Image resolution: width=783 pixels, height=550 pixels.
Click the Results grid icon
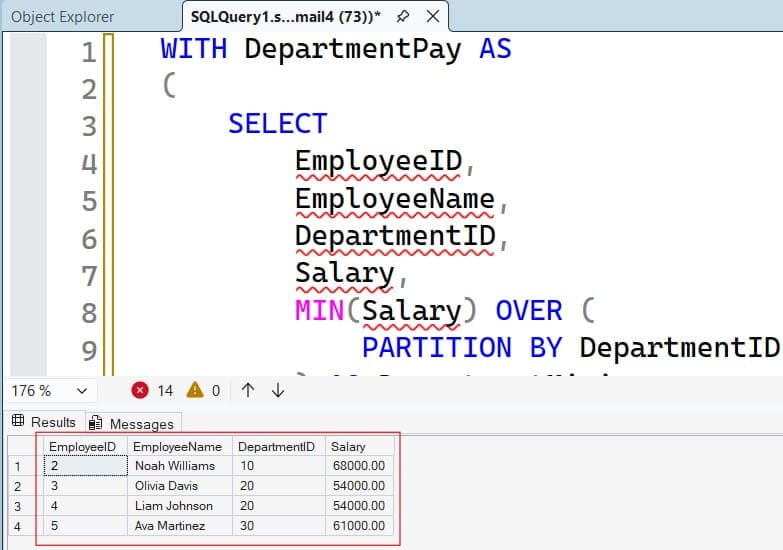click(18, 420)
